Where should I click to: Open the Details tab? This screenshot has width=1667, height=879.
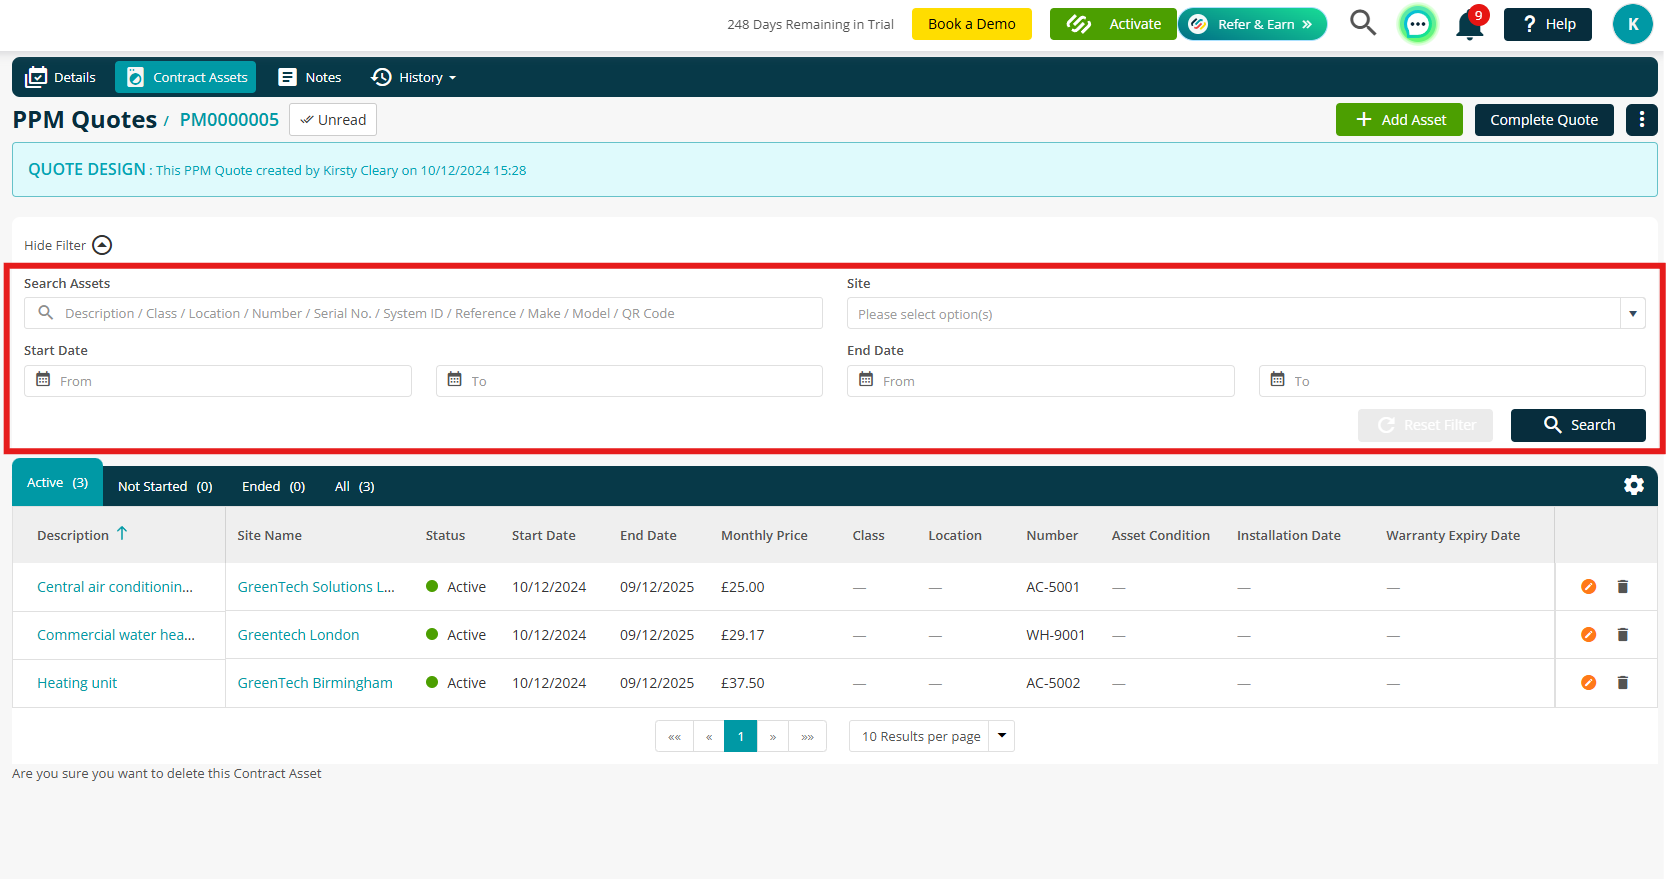[61, 77]
